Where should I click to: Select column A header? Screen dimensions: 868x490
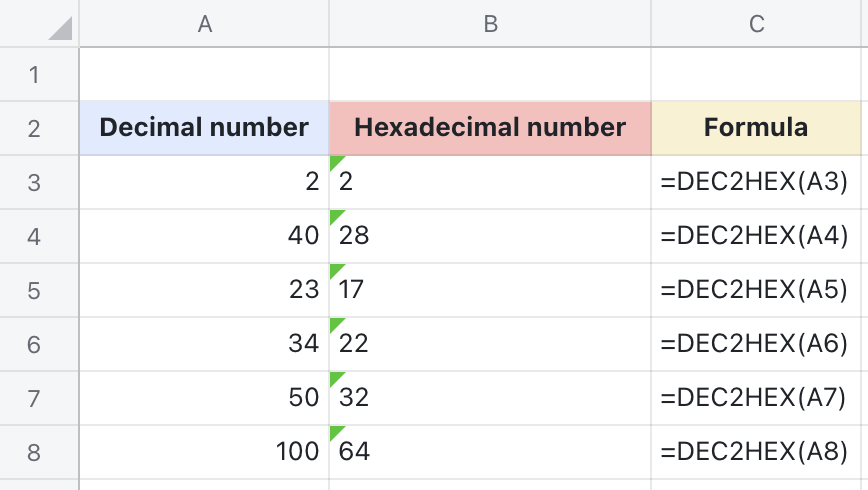pyautogui.click(x=205, y=24)
